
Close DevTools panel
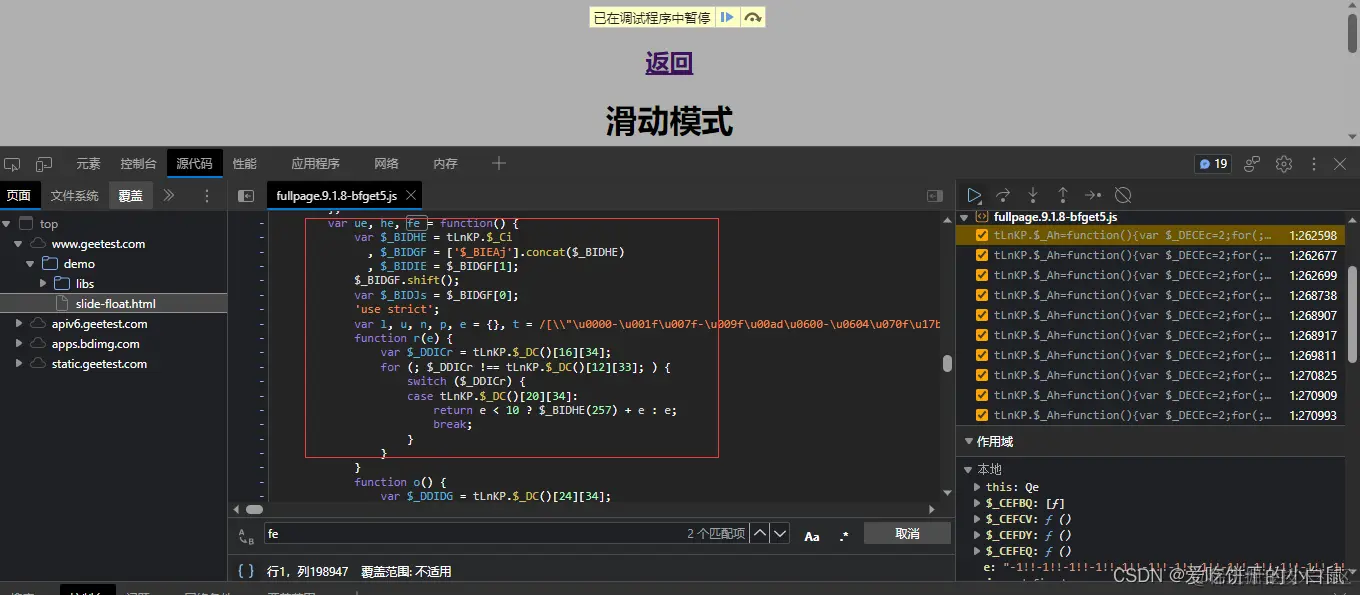point(1340,164)
